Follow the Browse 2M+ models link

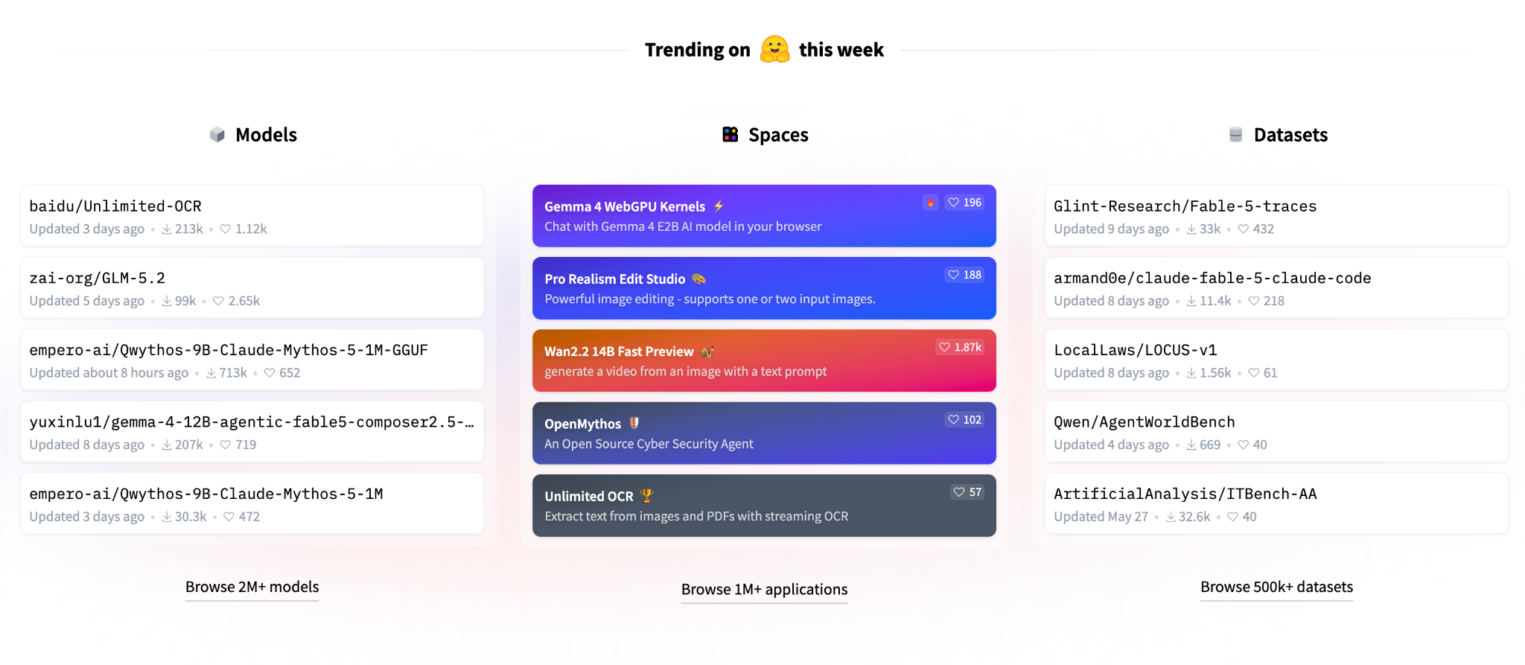click(x=252, y=587)
